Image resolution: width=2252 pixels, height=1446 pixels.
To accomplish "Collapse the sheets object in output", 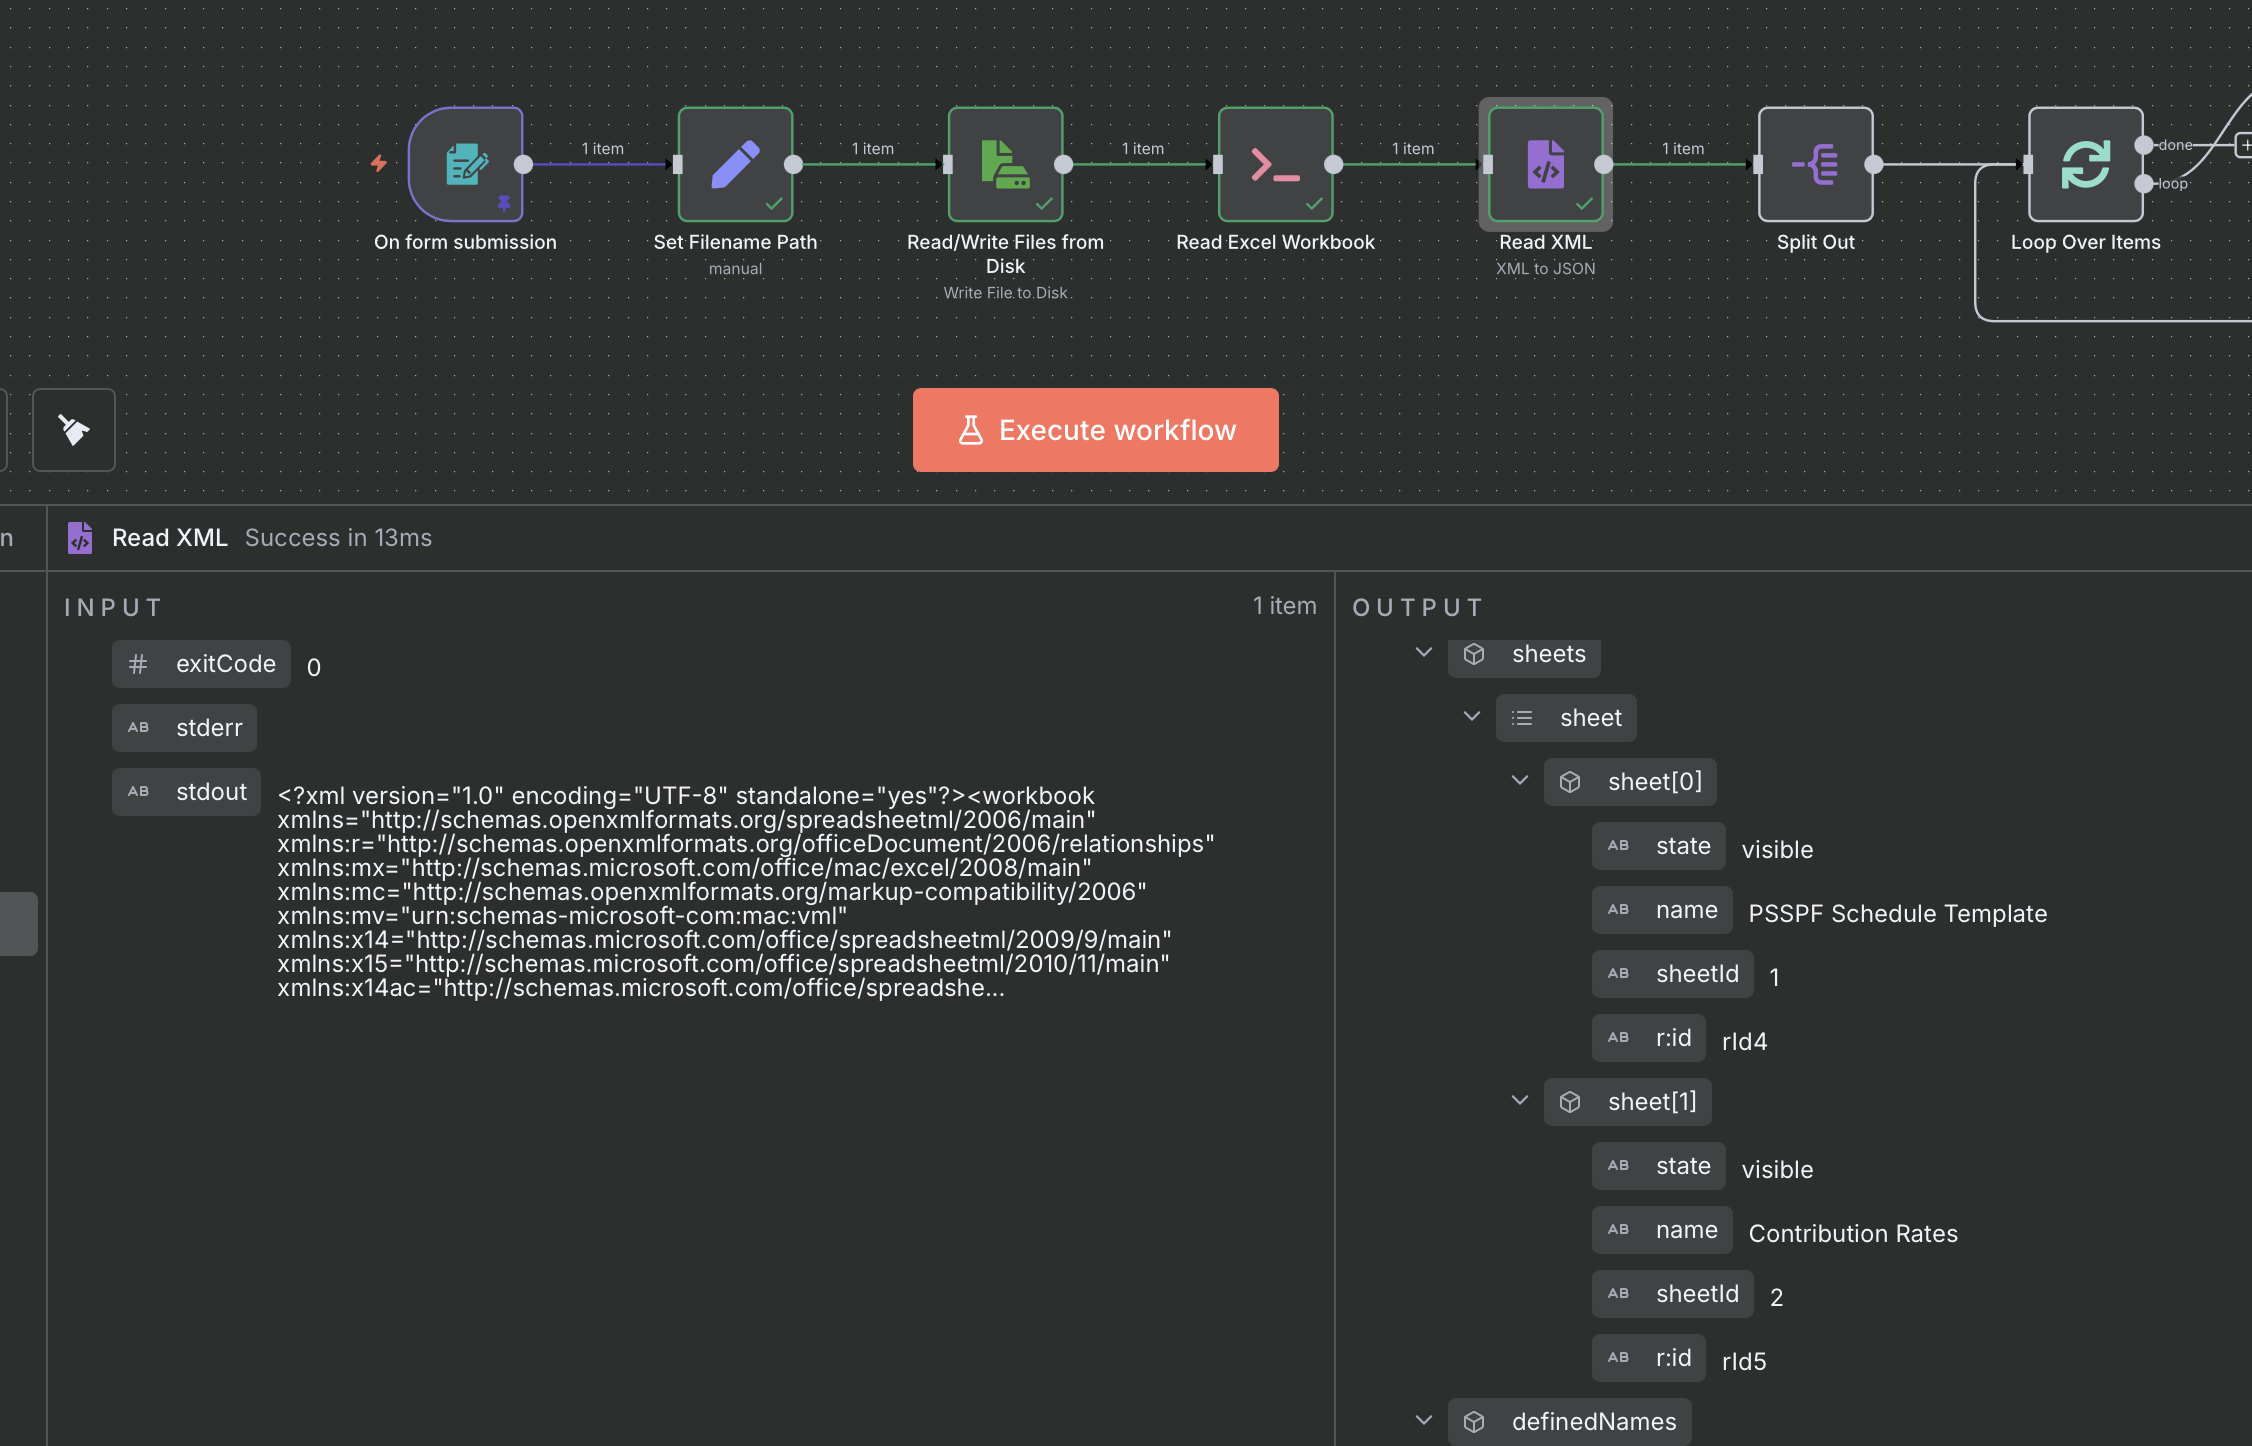I will pos(1424,653).
